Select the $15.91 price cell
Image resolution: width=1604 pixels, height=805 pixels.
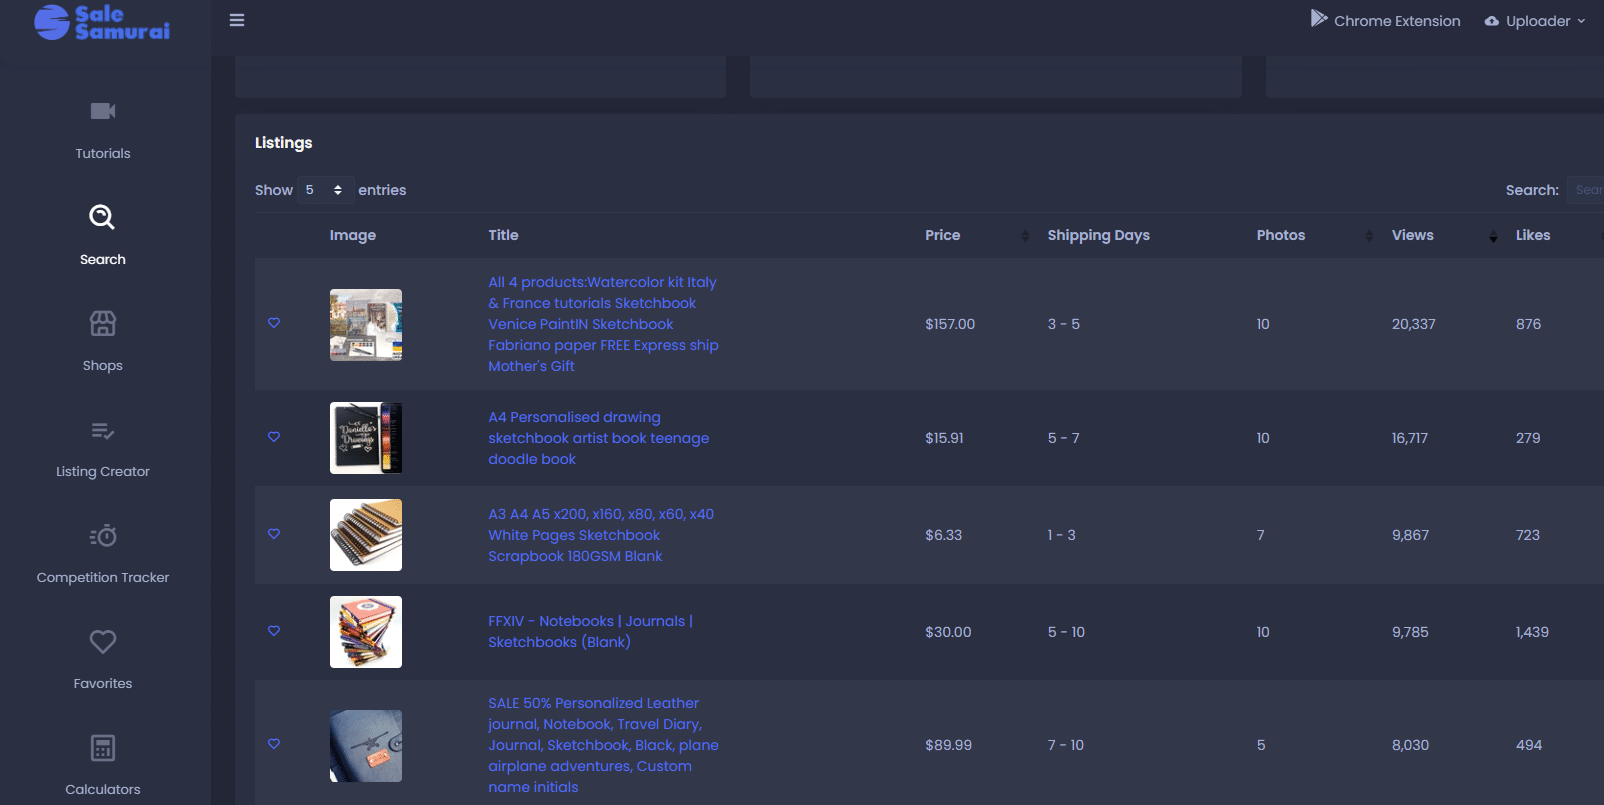tap(944, 438)
